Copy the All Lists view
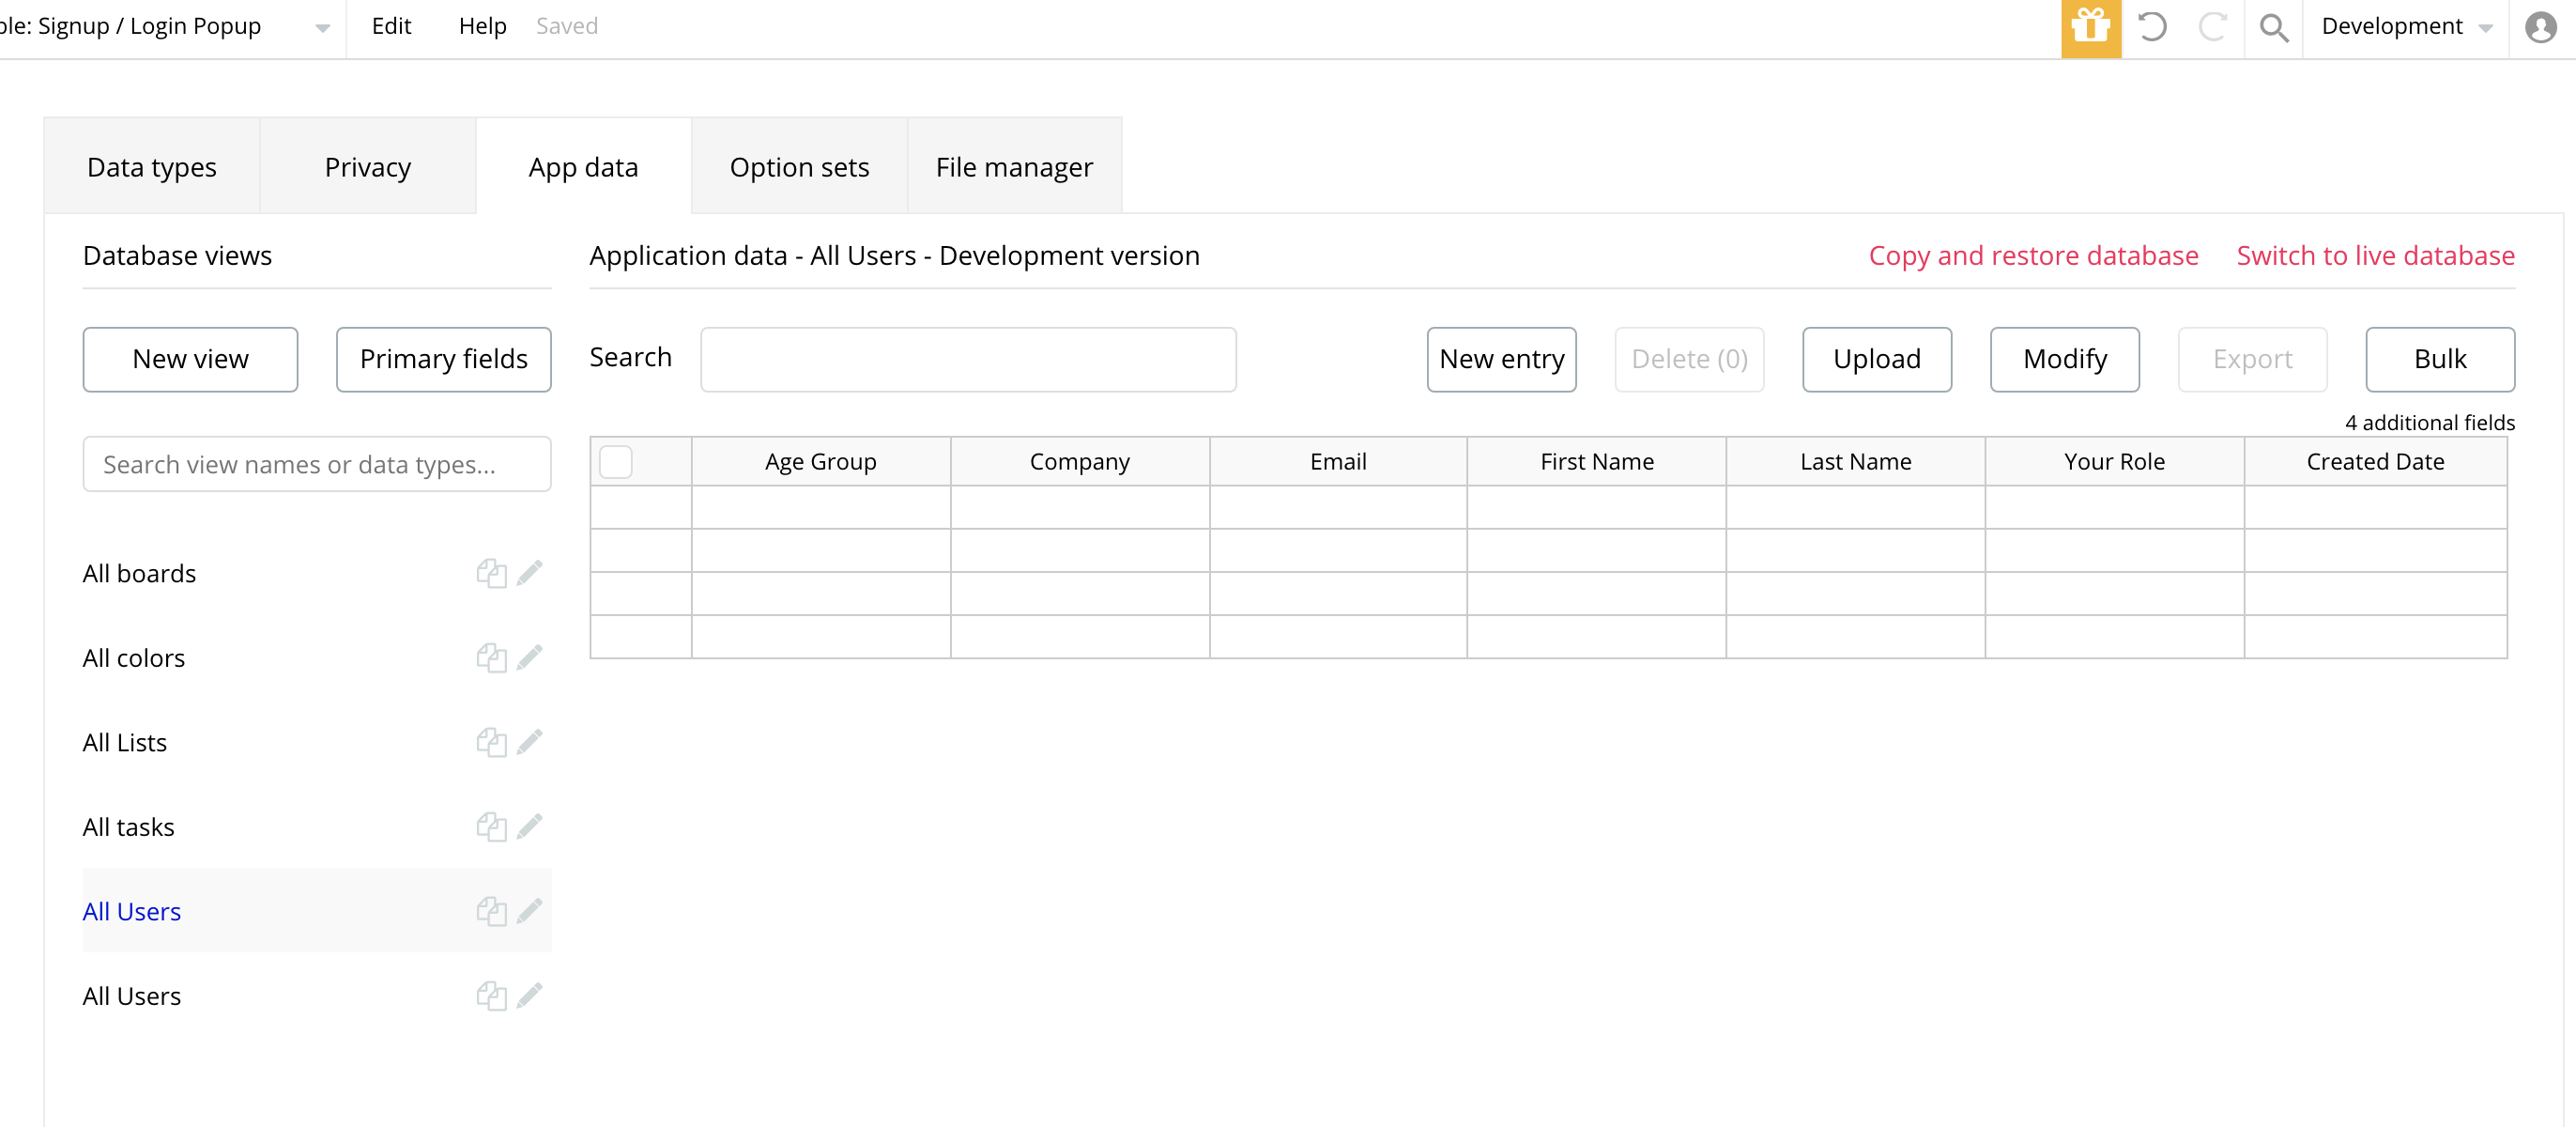 point(491,742)
